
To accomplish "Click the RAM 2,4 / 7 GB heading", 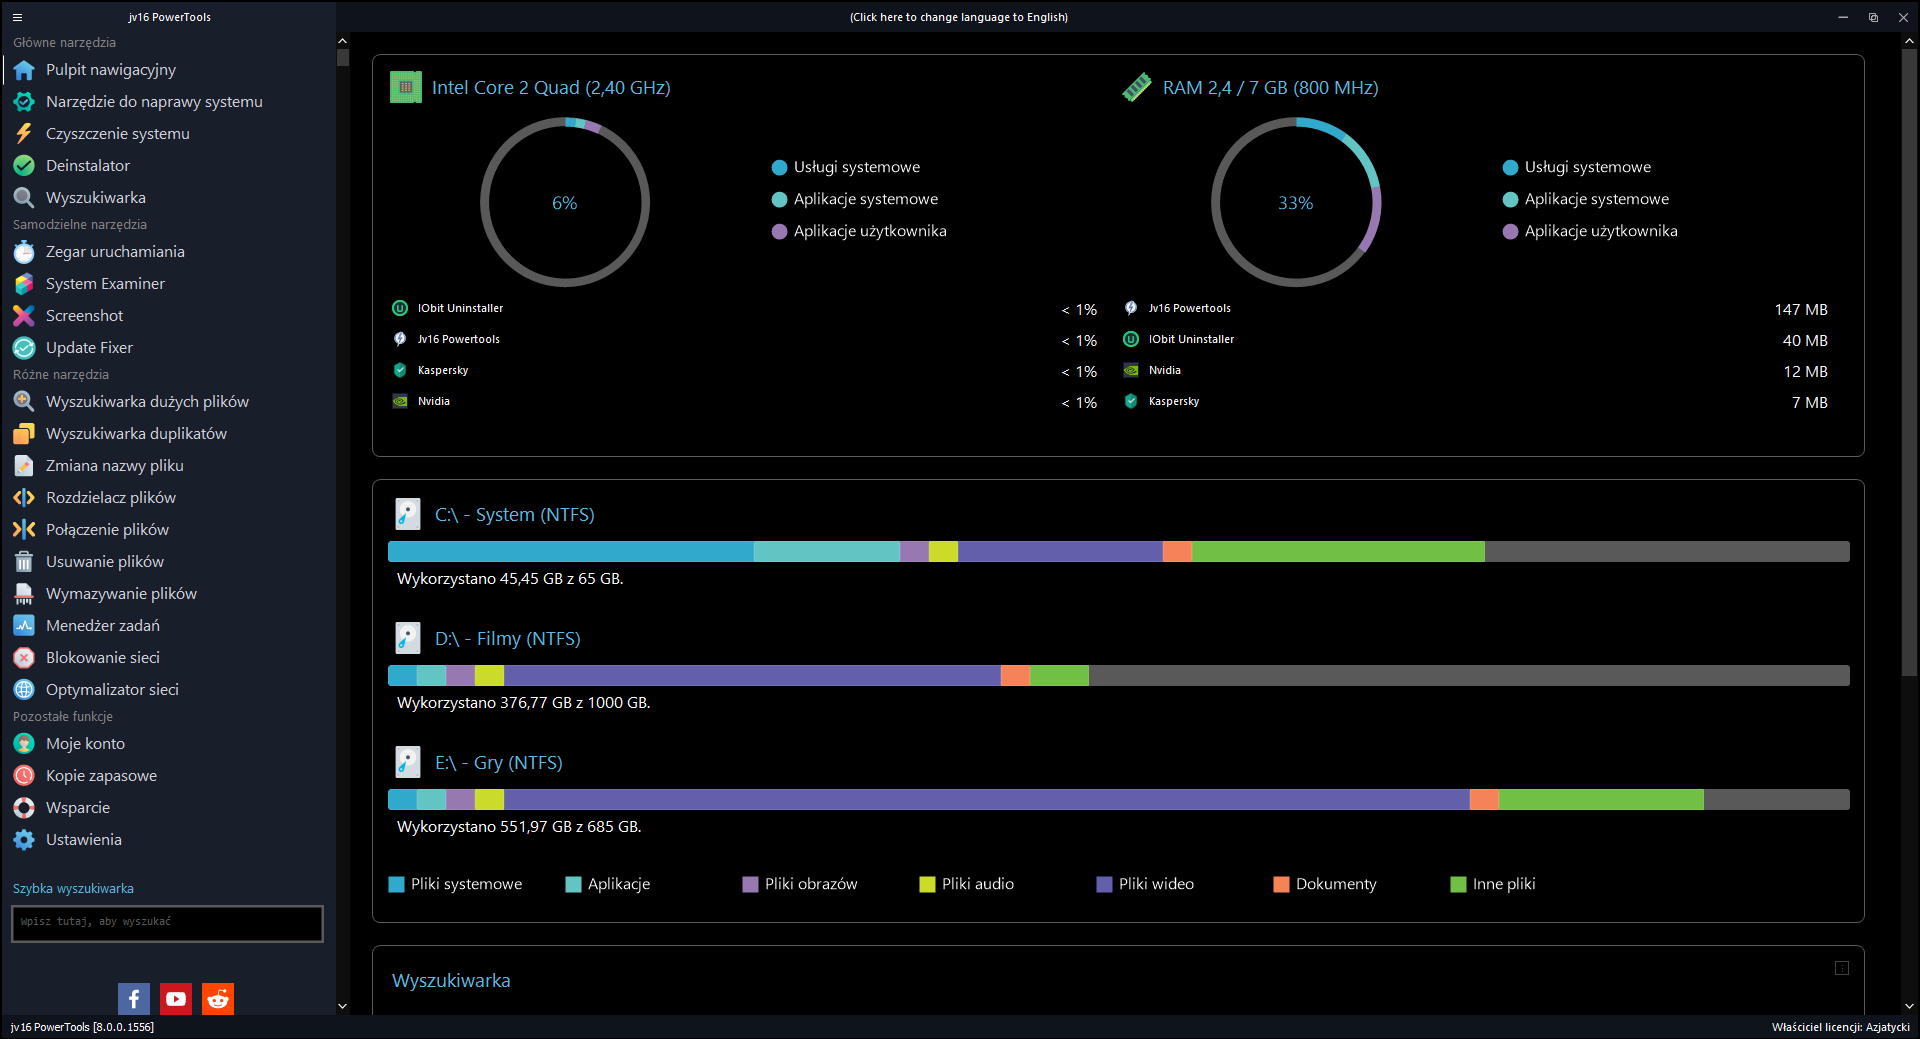I will [1270, 88].
